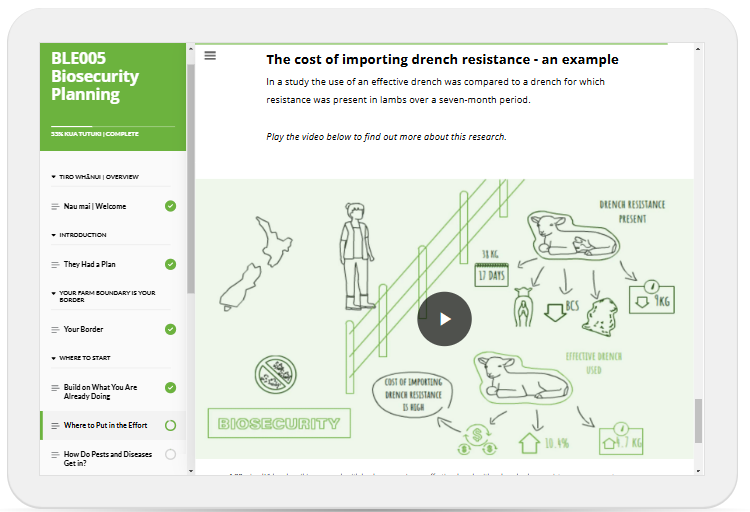Click the main content scroll down arrow

(x=698, y=471)
